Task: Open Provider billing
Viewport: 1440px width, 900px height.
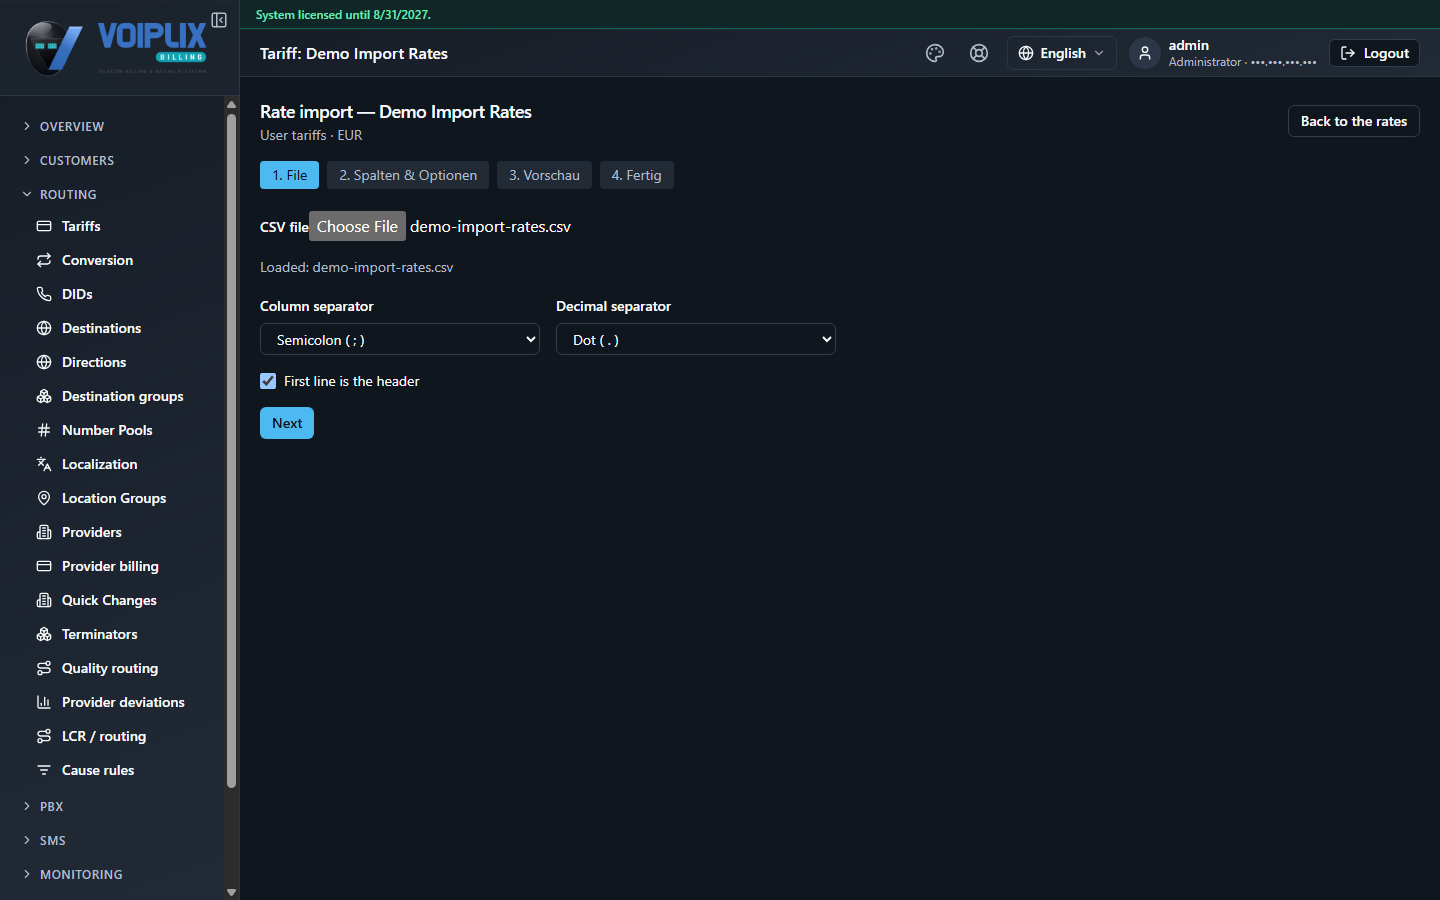Action: pyautogui.click(x=112, y=566)
